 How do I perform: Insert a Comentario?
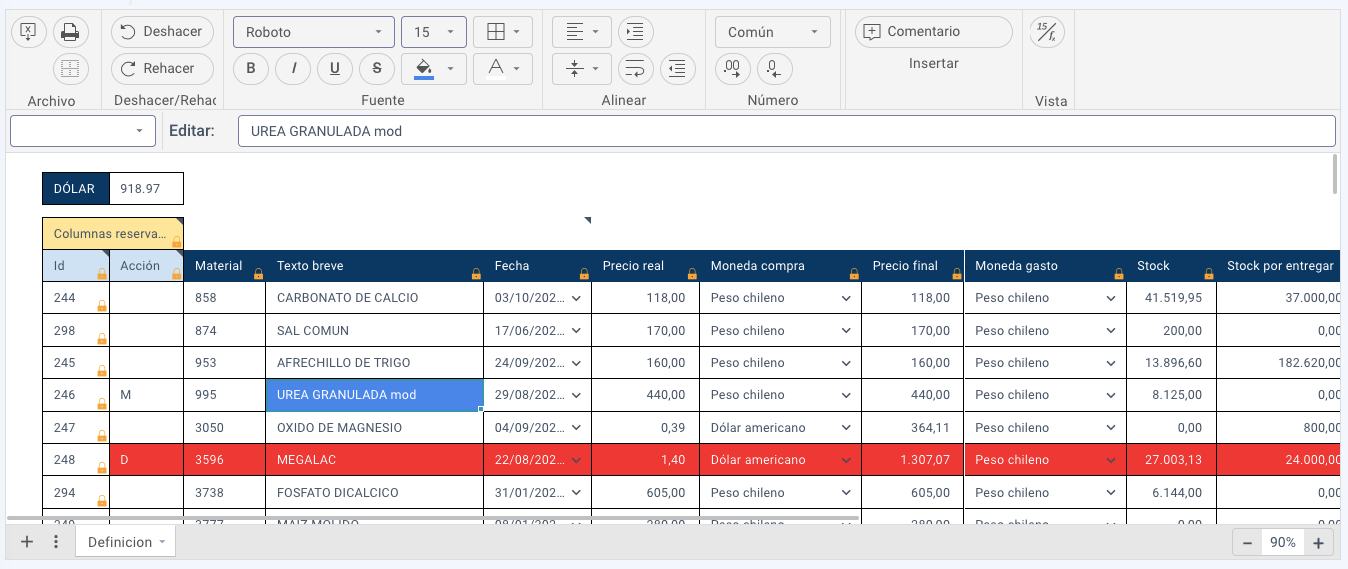934,32
